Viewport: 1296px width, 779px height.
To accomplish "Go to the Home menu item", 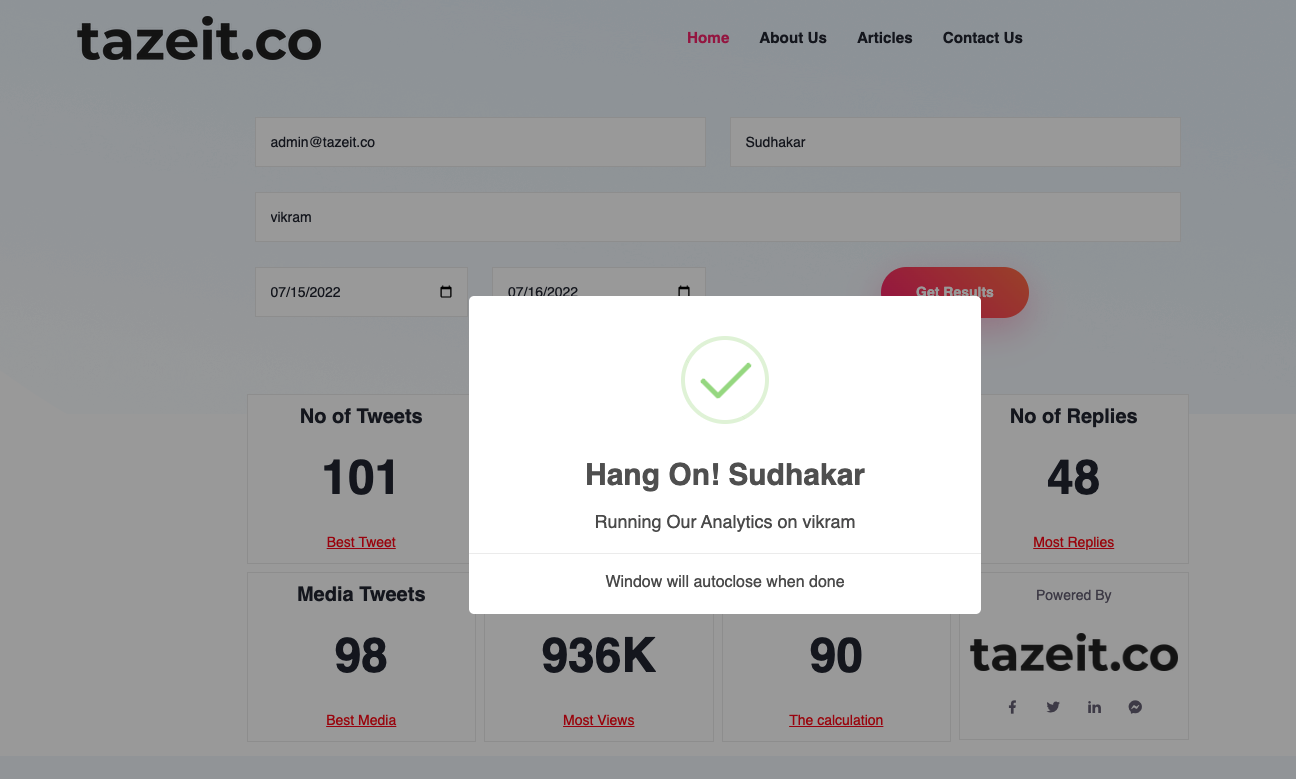I will (708, 38).
